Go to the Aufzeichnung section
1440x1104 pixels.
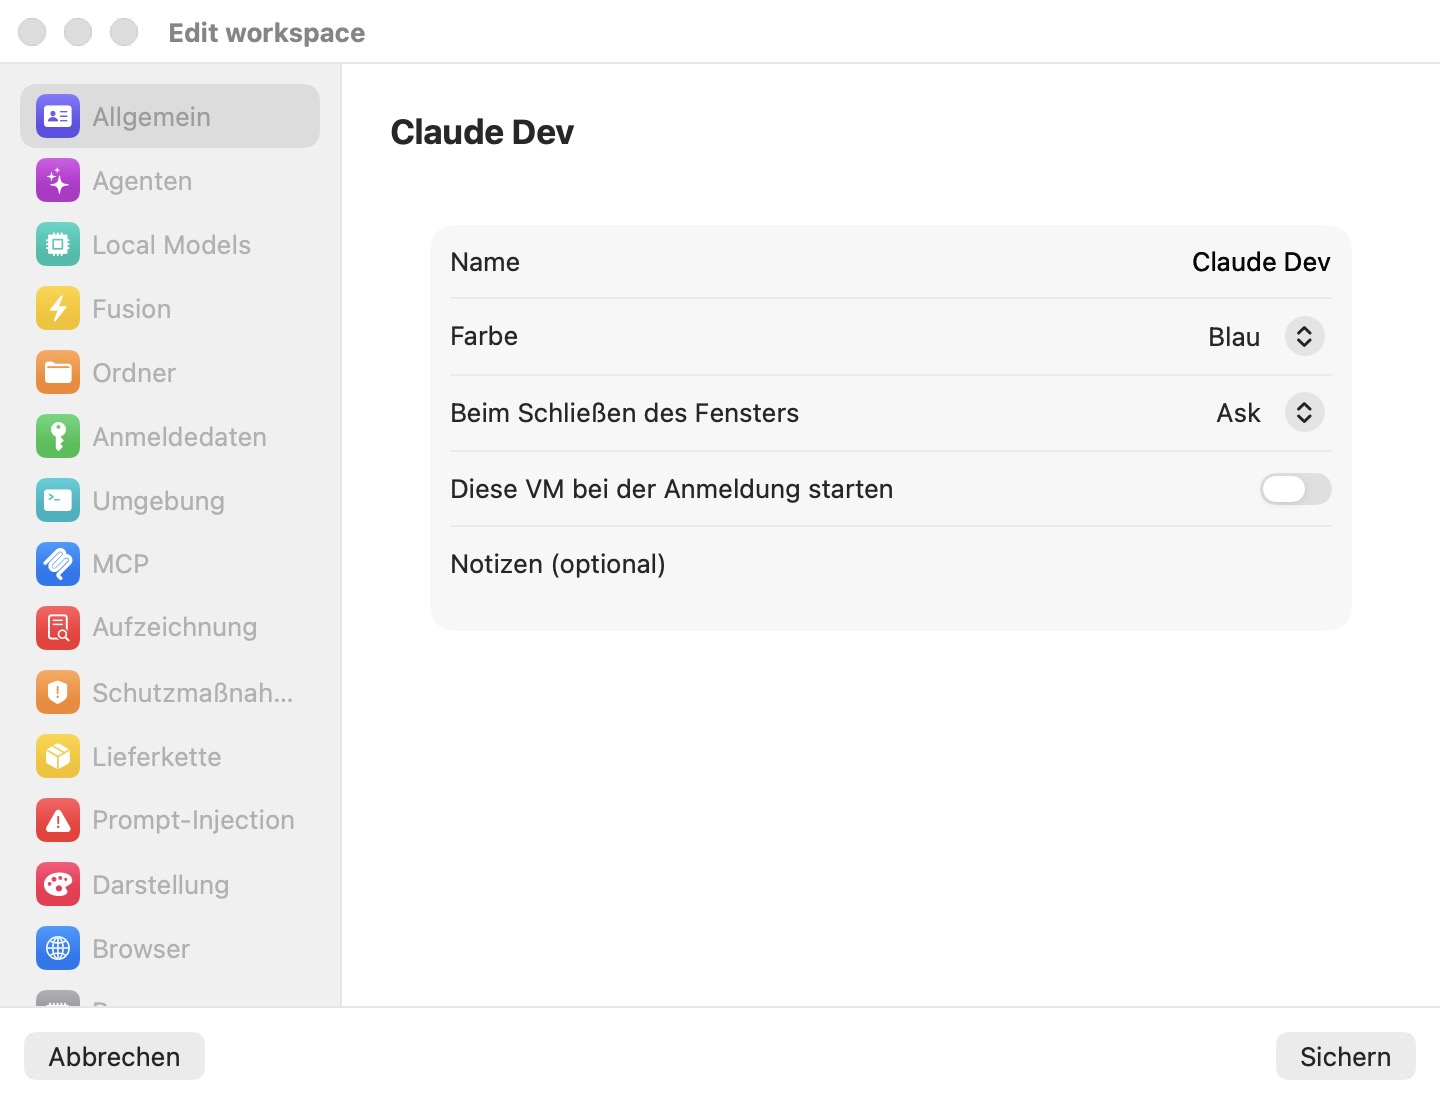pyautogui.click(x=170, y=628)
